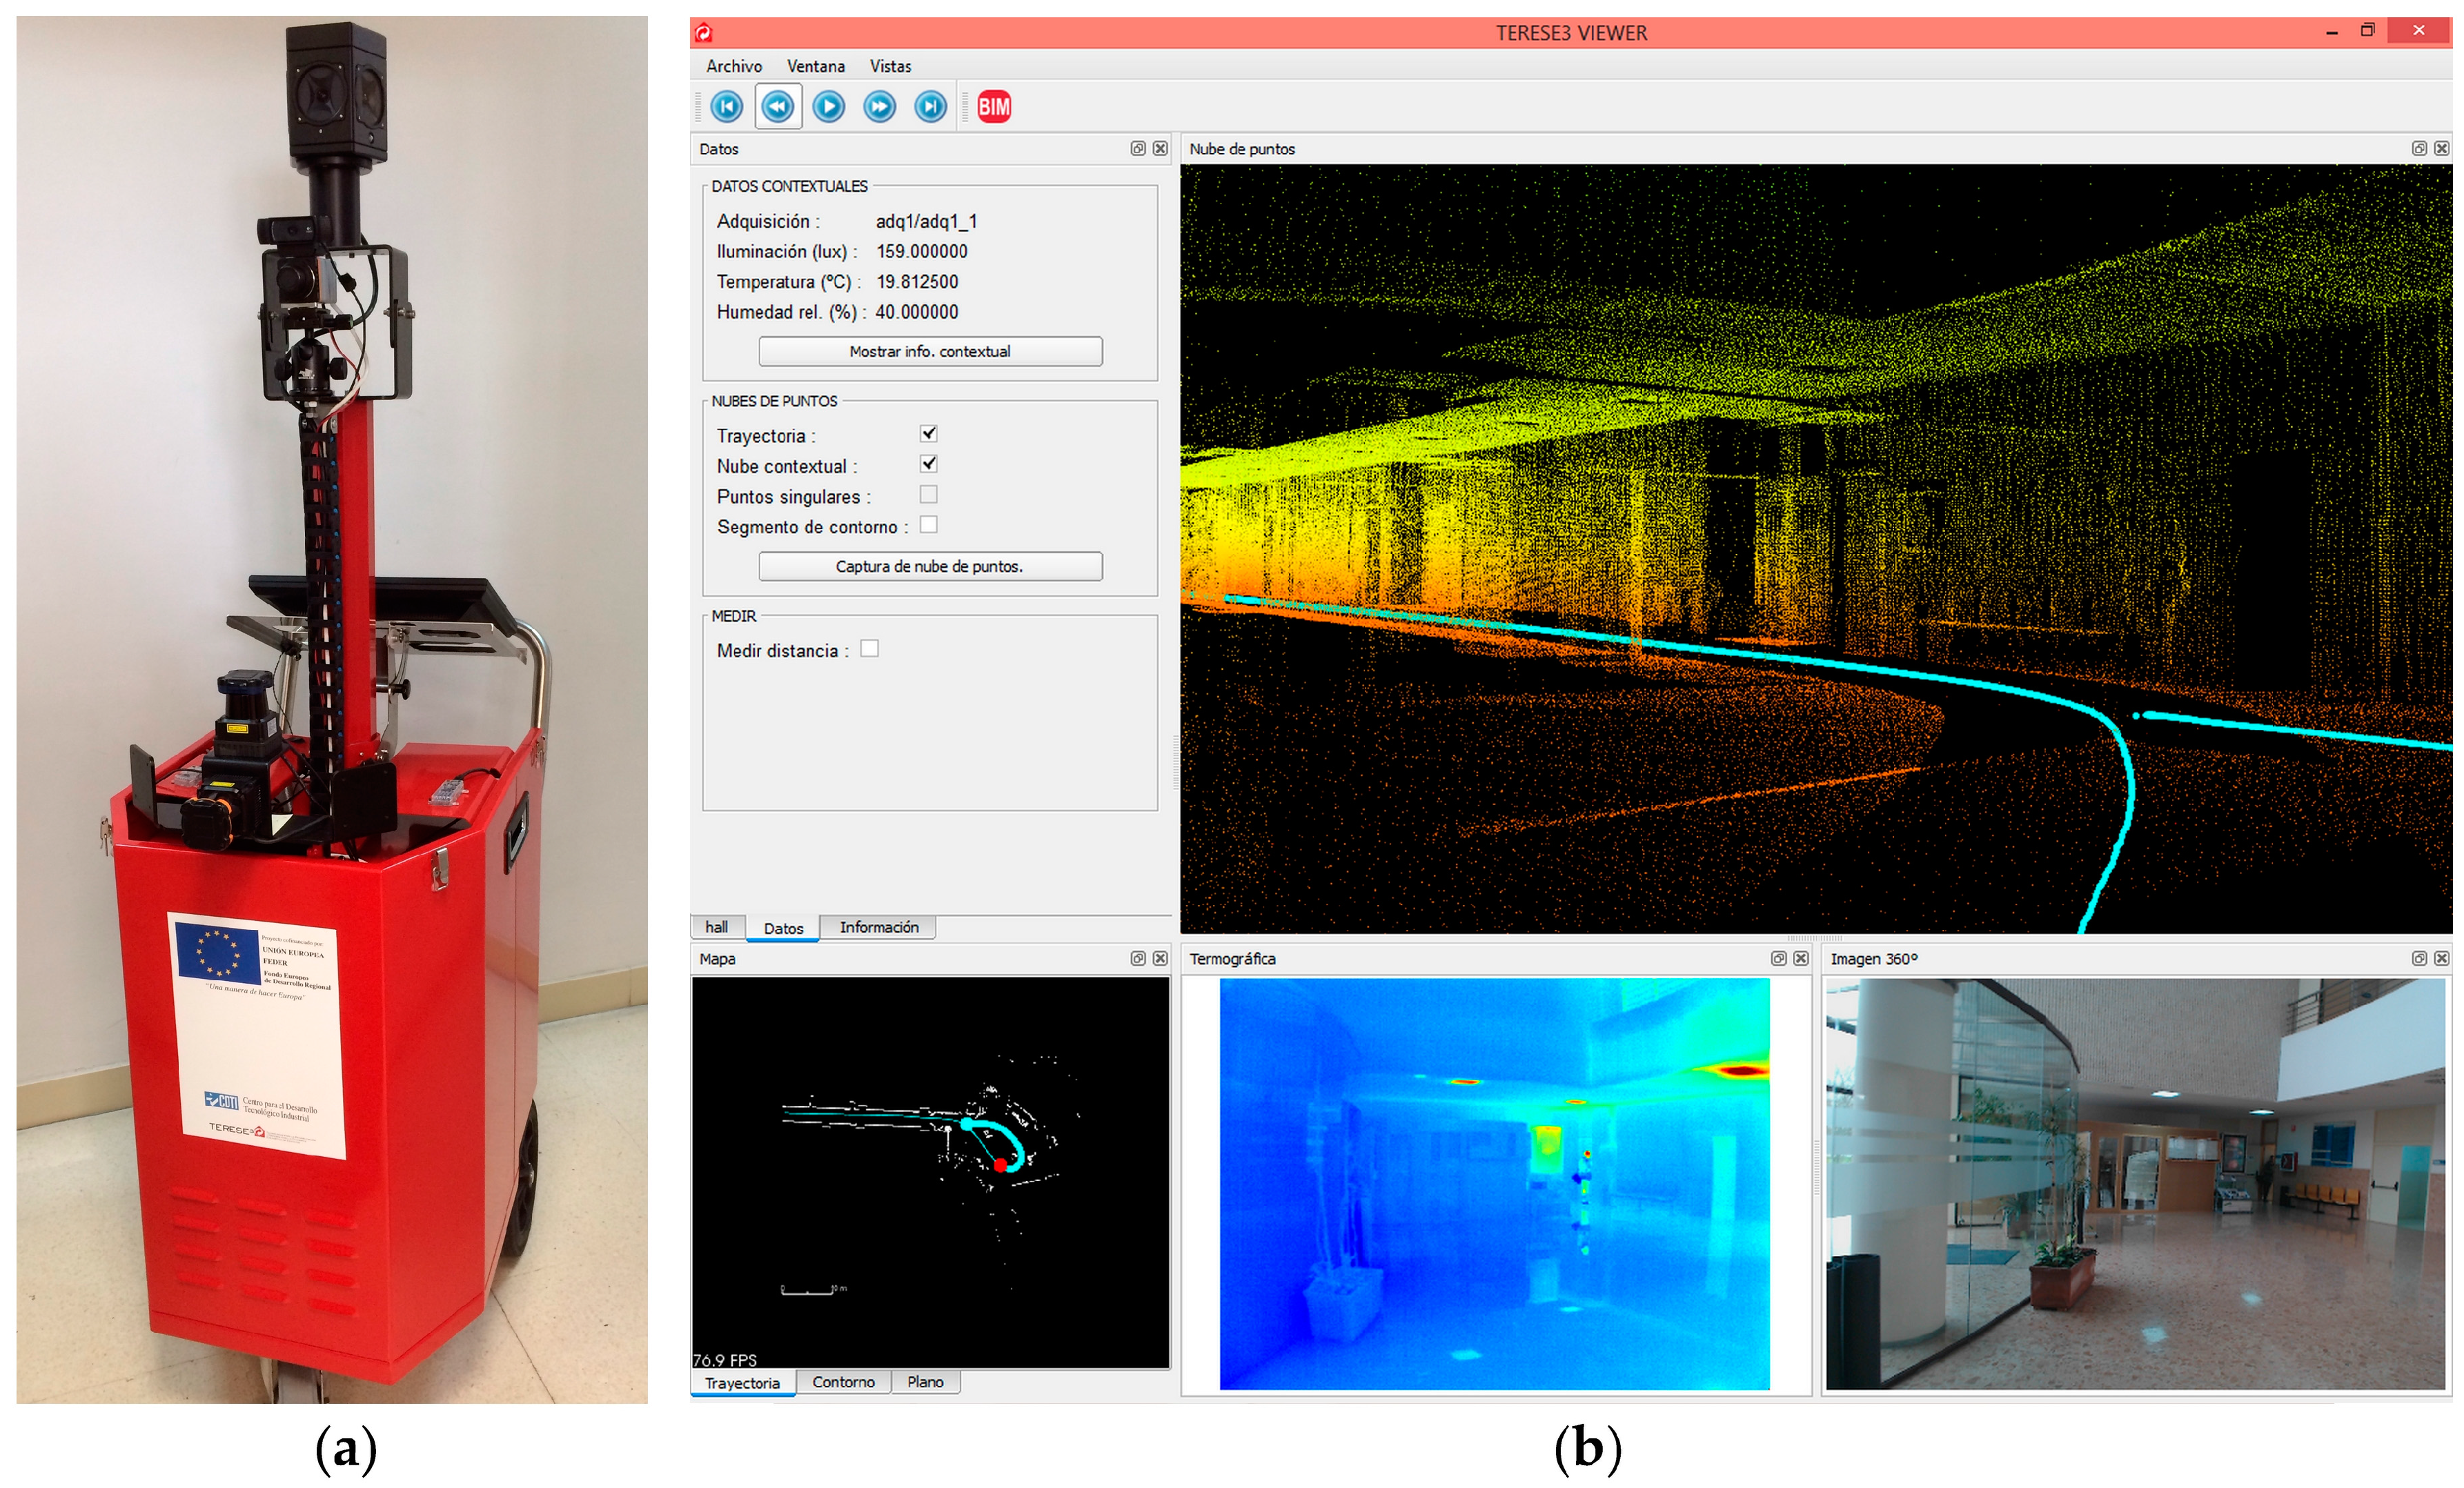Disable the Trayectoria checkbox
Viewport: 2464px width, 1488px height.
click(x=928, y=433)
